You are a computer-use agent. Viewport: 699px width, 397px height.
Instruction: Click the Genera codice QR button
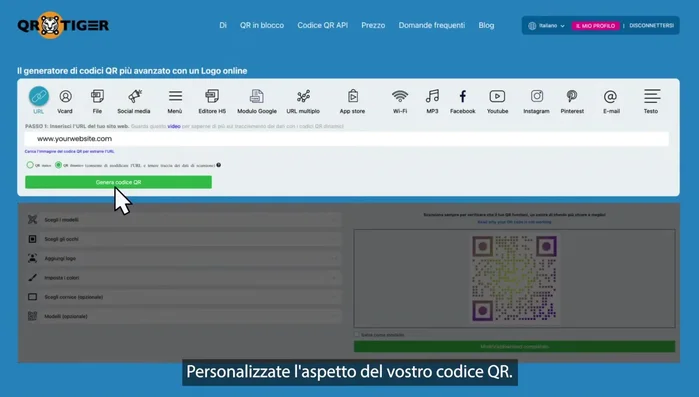[x=119, y=182]
